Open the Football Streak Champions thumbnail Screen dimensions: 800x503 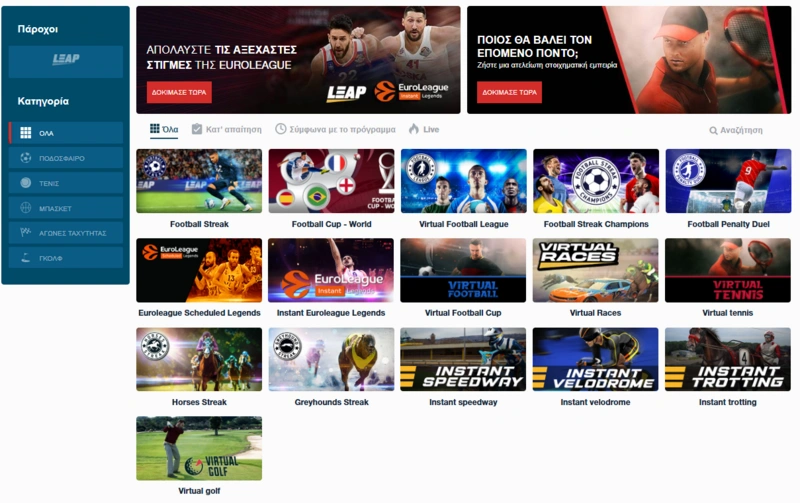click(x=596, y=181)
